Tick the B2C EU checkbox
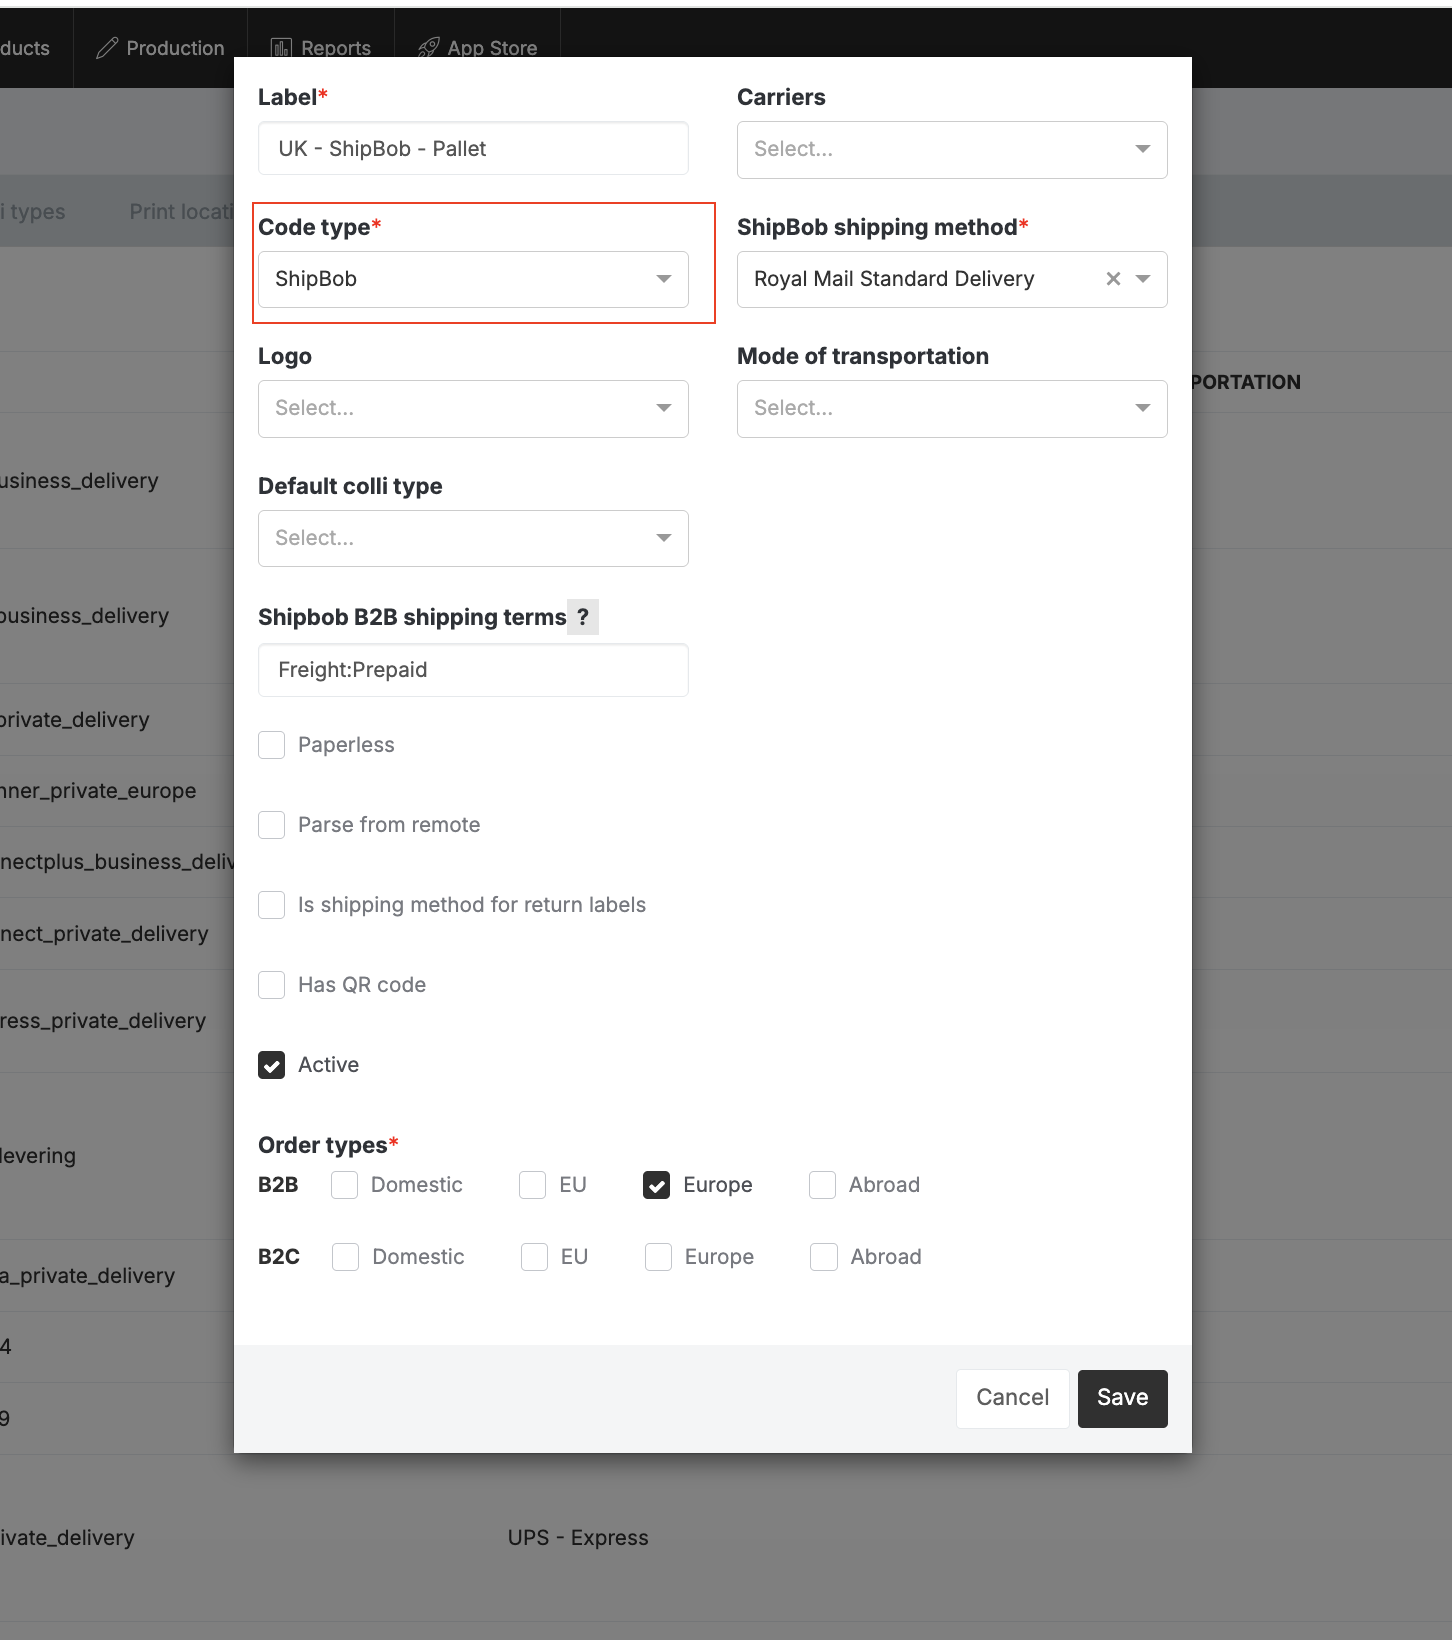This screenshot has width=1452, height=1640. 535,1257
